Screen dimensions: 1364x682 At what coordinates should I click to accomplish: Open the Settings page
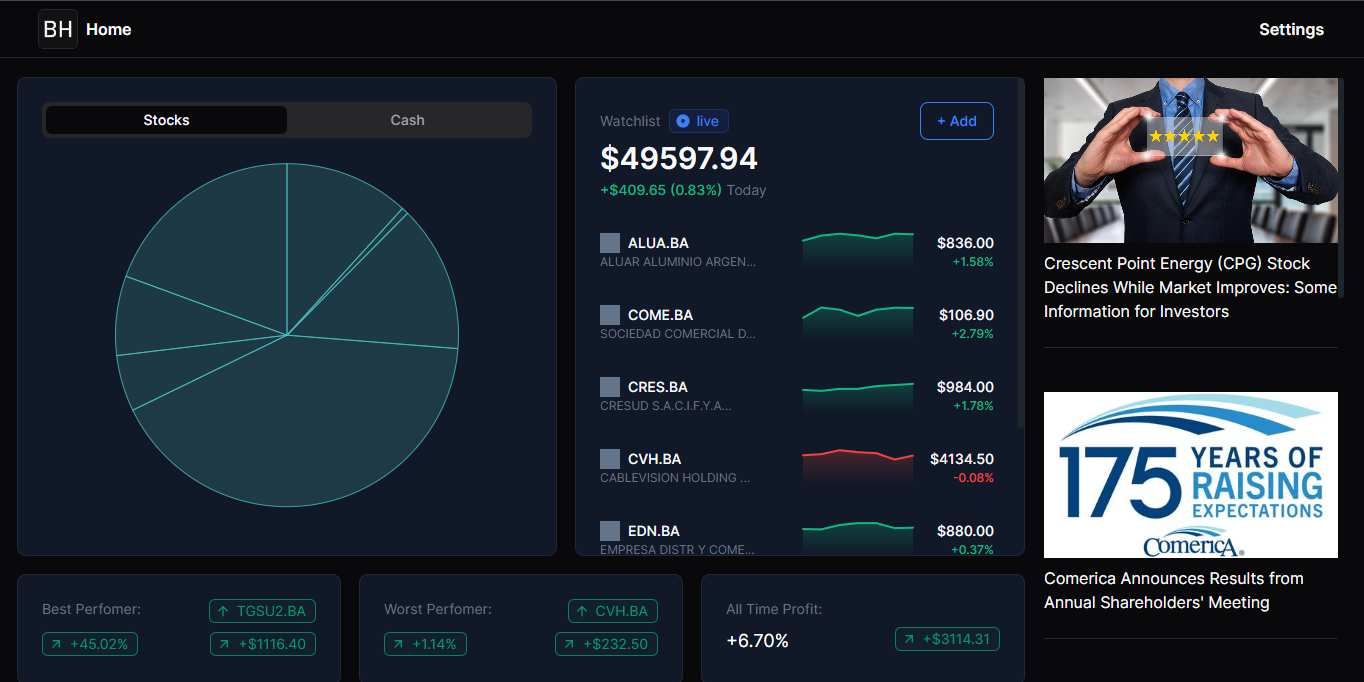pos(1291,30)
